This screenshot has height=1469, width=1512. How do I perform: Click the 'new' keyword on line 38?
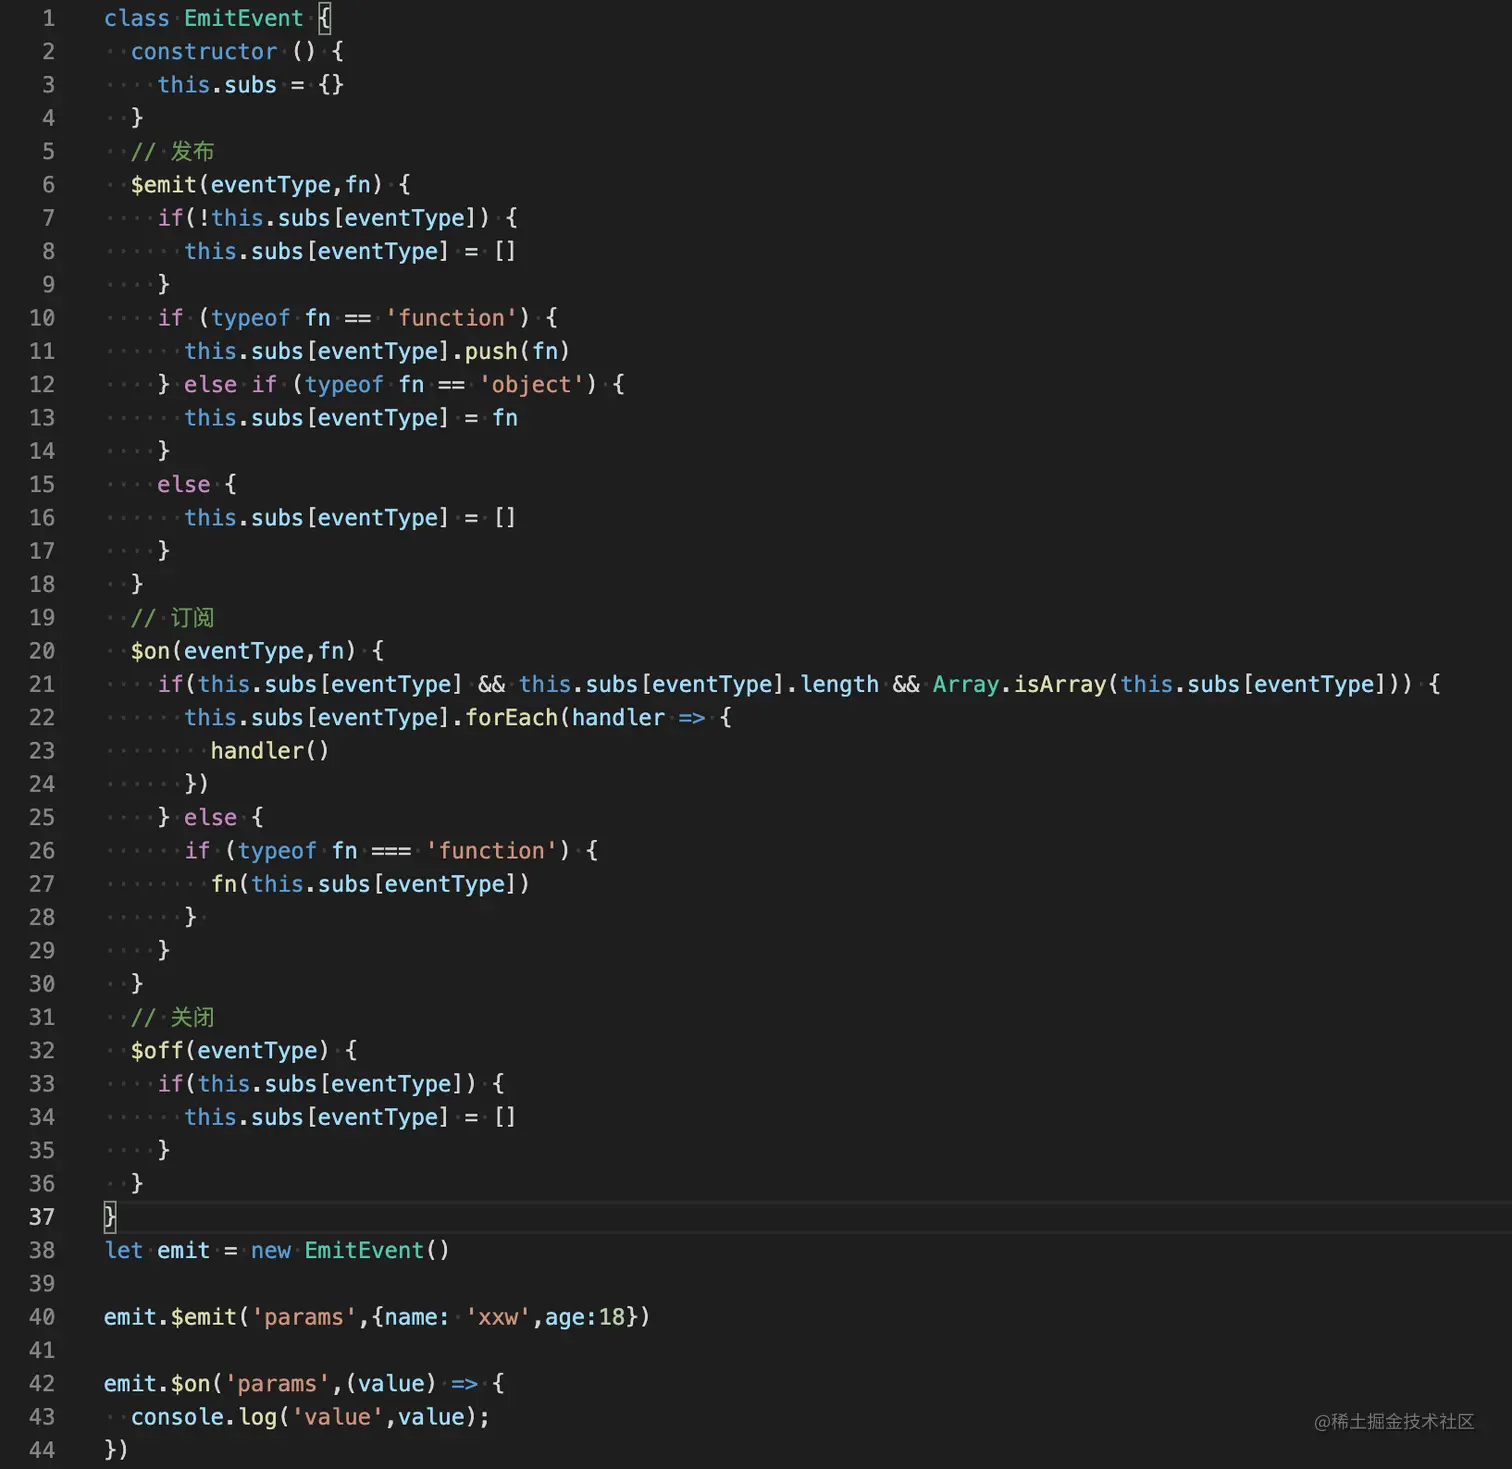[x=270, y=1250]
